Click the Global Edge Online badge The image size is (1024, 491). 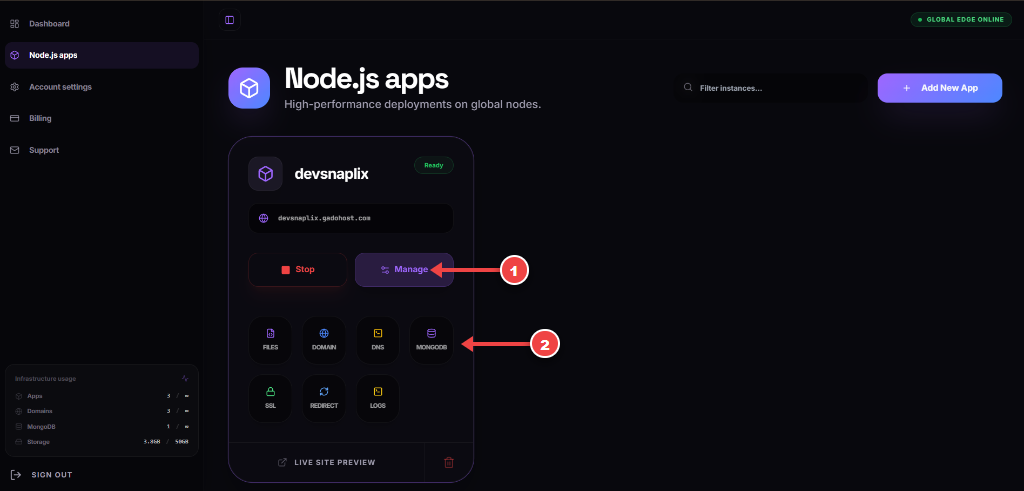[x=961, y=20]
